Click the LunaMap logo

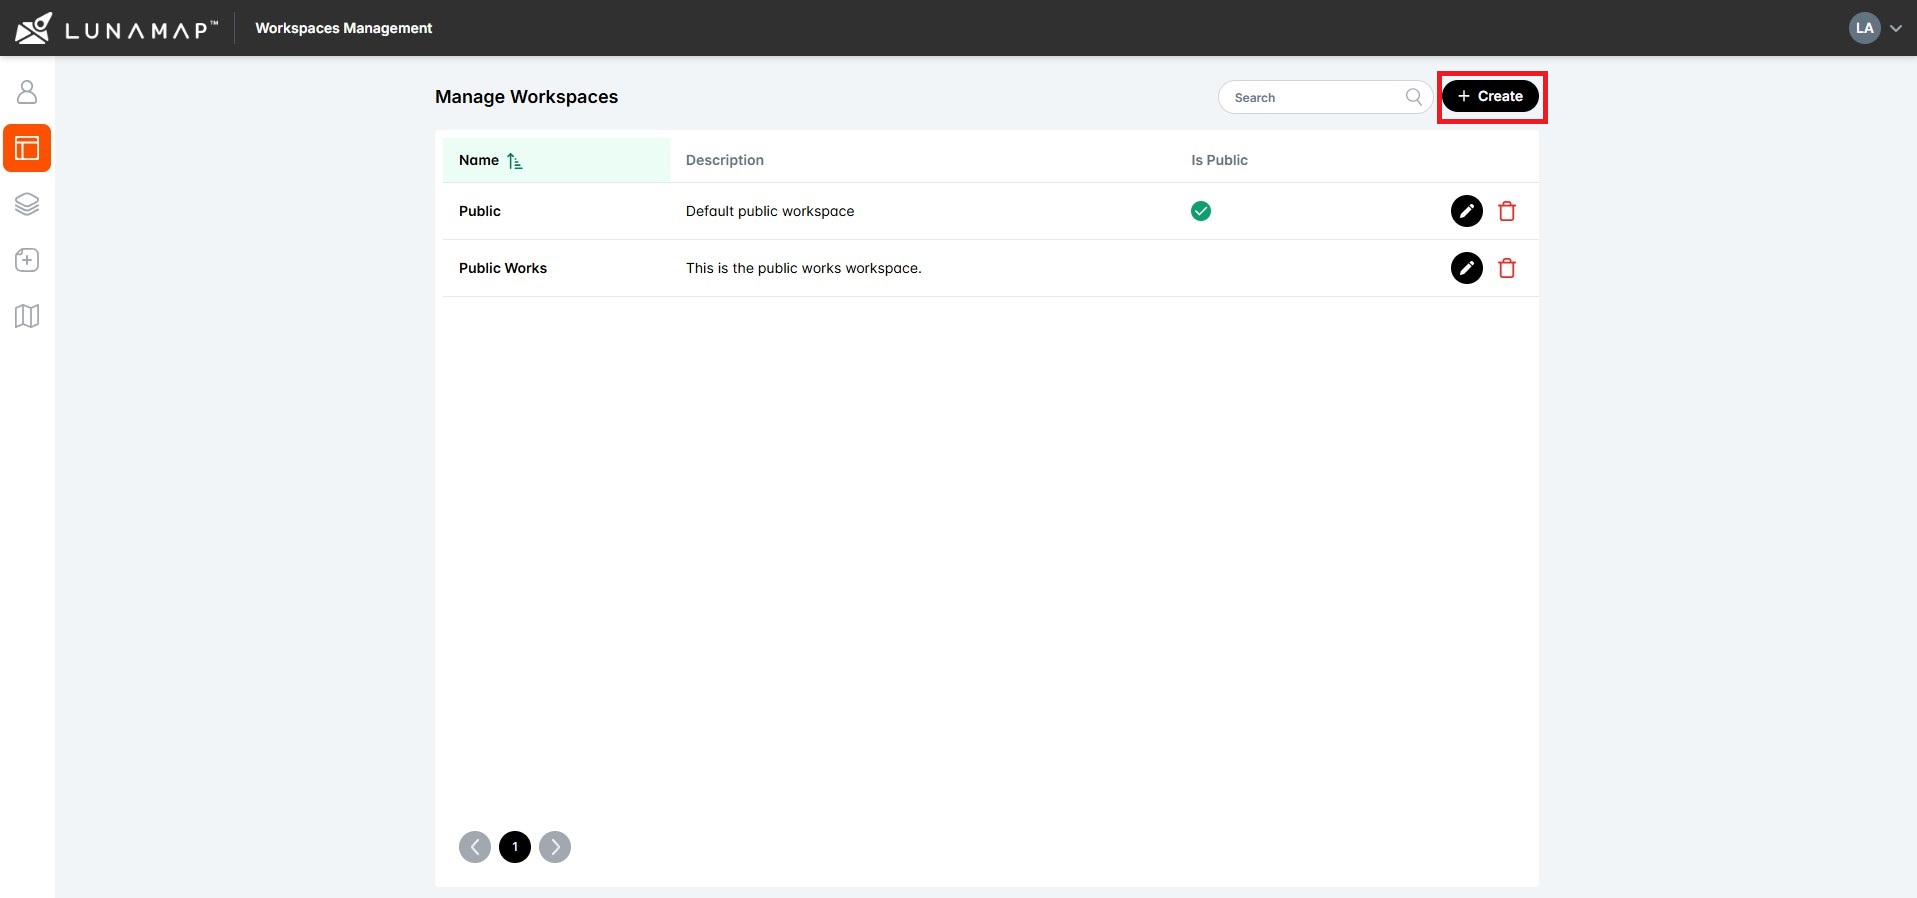click(116, 28)
